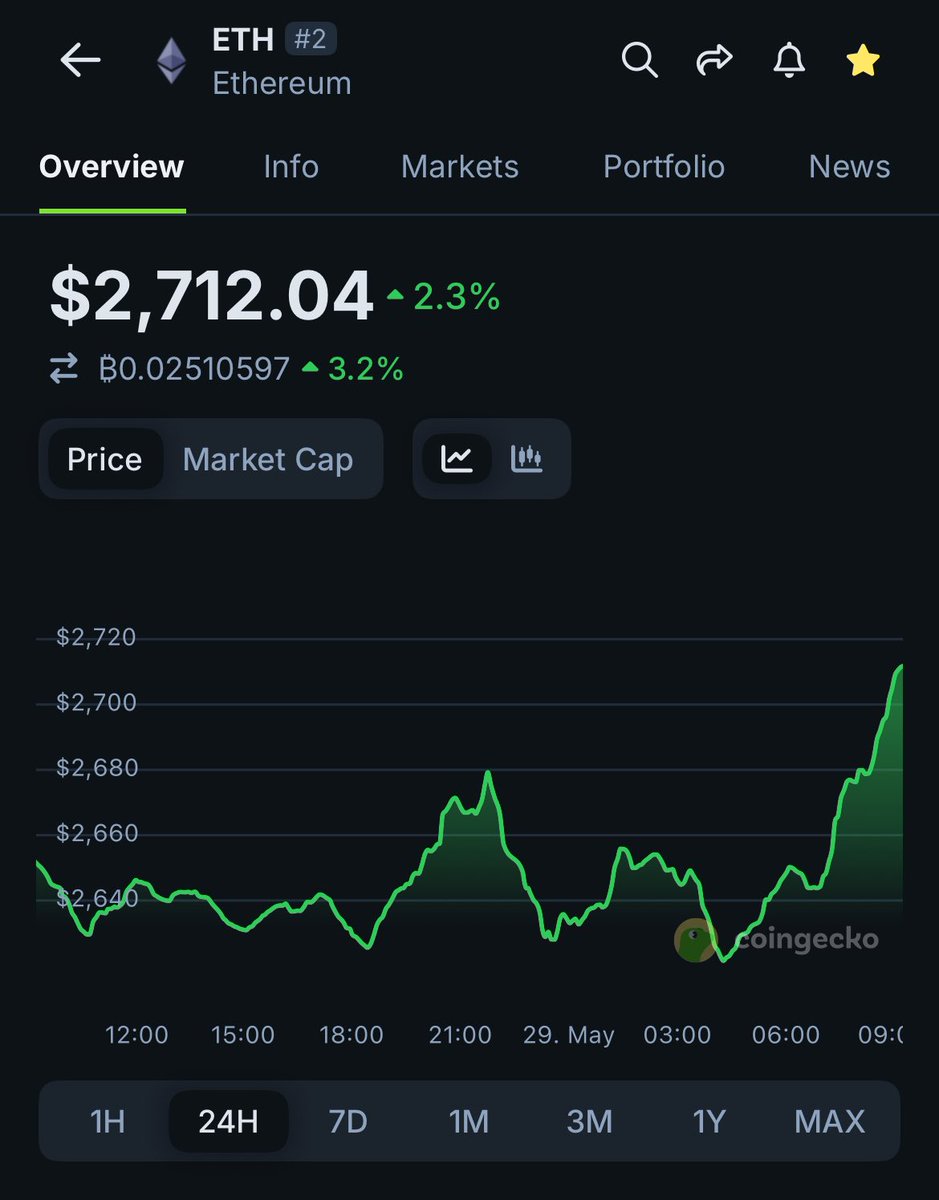Tap the $2,720 axis label
This screenshot has height=1200, width=939.
tap(95, 637)
